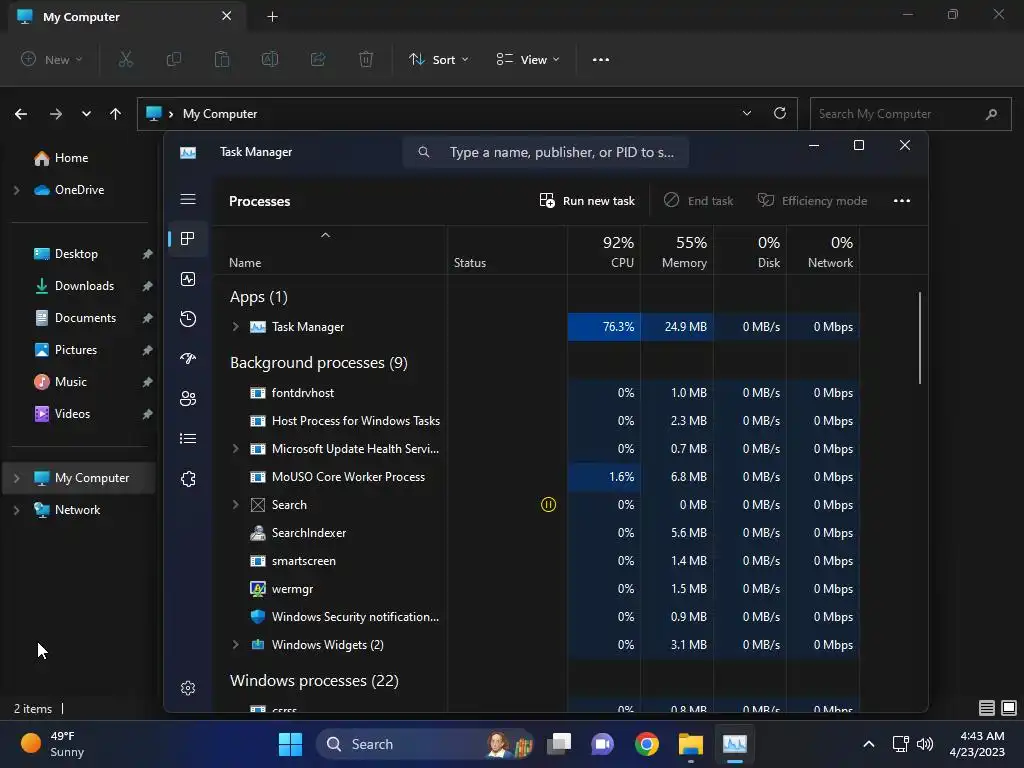Click the Copy icon in File Explorer toolbar

pos(174,59)
